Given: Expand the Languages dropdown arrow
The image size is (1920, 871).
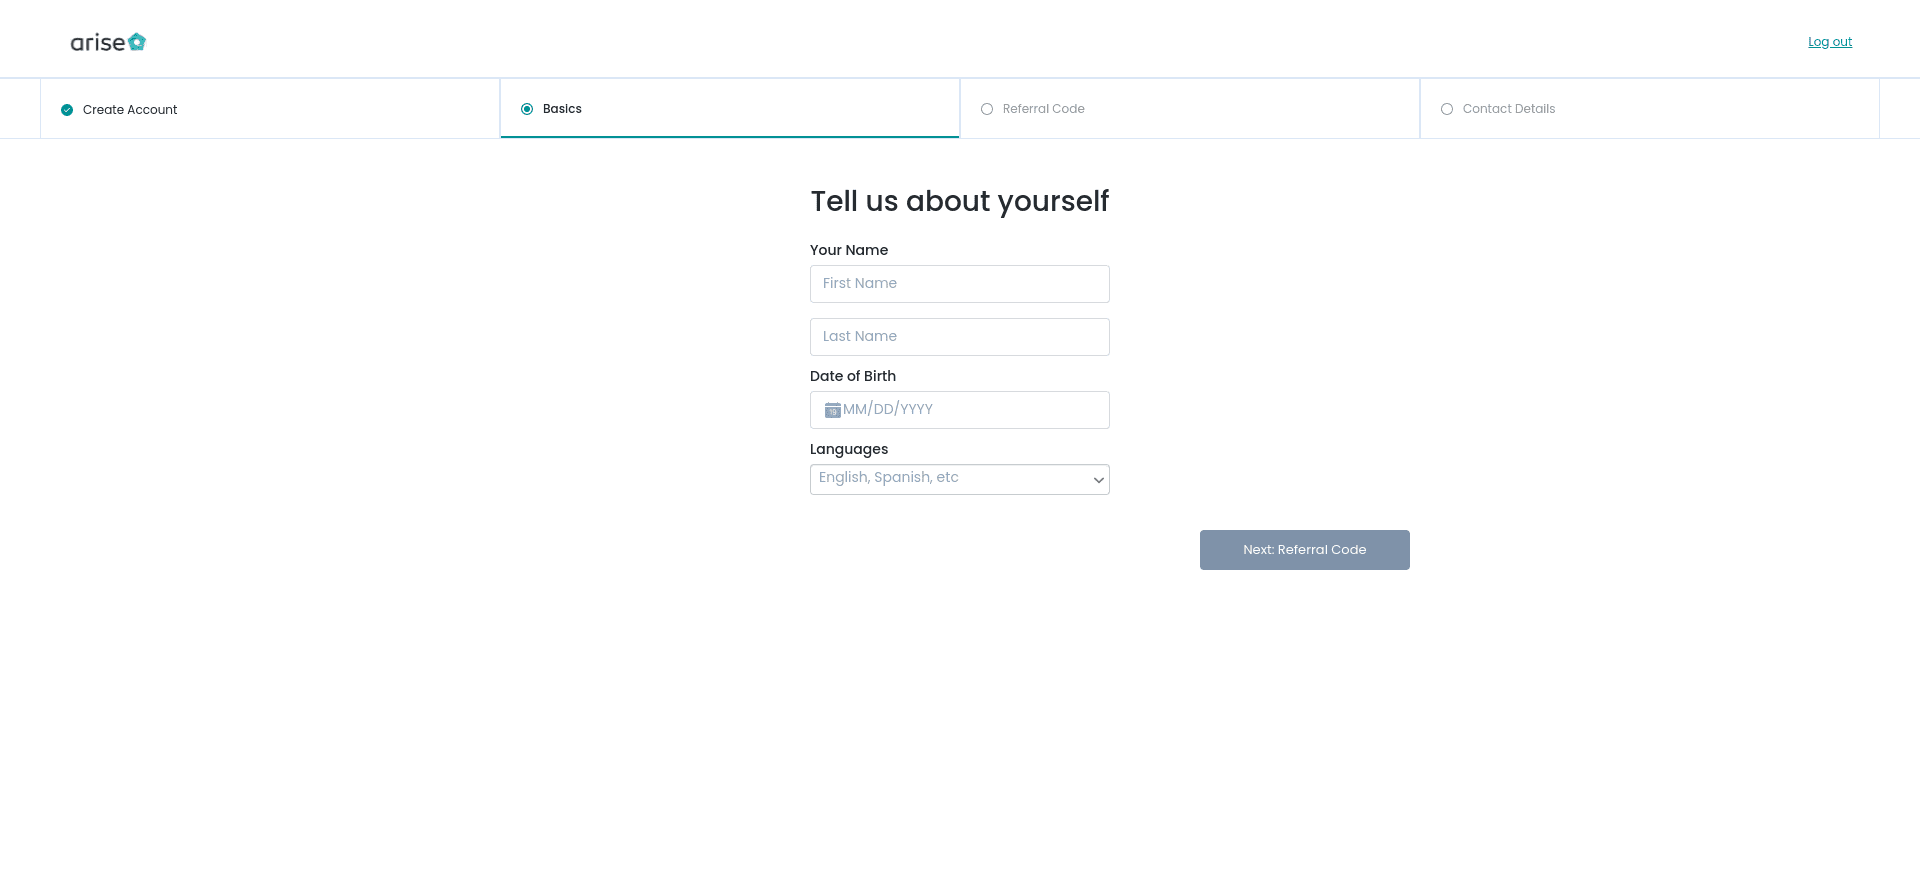Looking at the screenshot, I should click(x=1098, y=480).
